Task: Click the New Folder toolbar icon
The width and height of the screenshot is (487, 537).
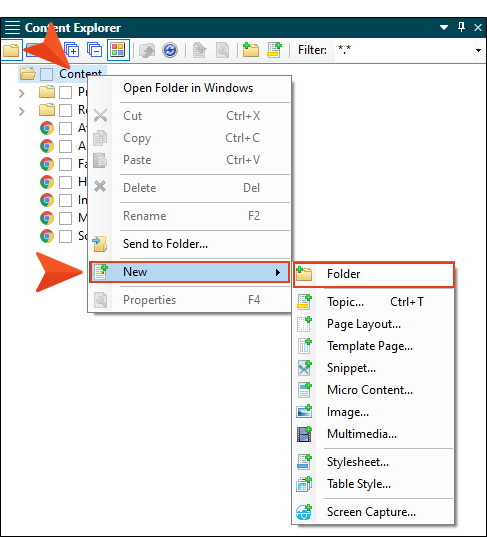Action: (251, 50)
